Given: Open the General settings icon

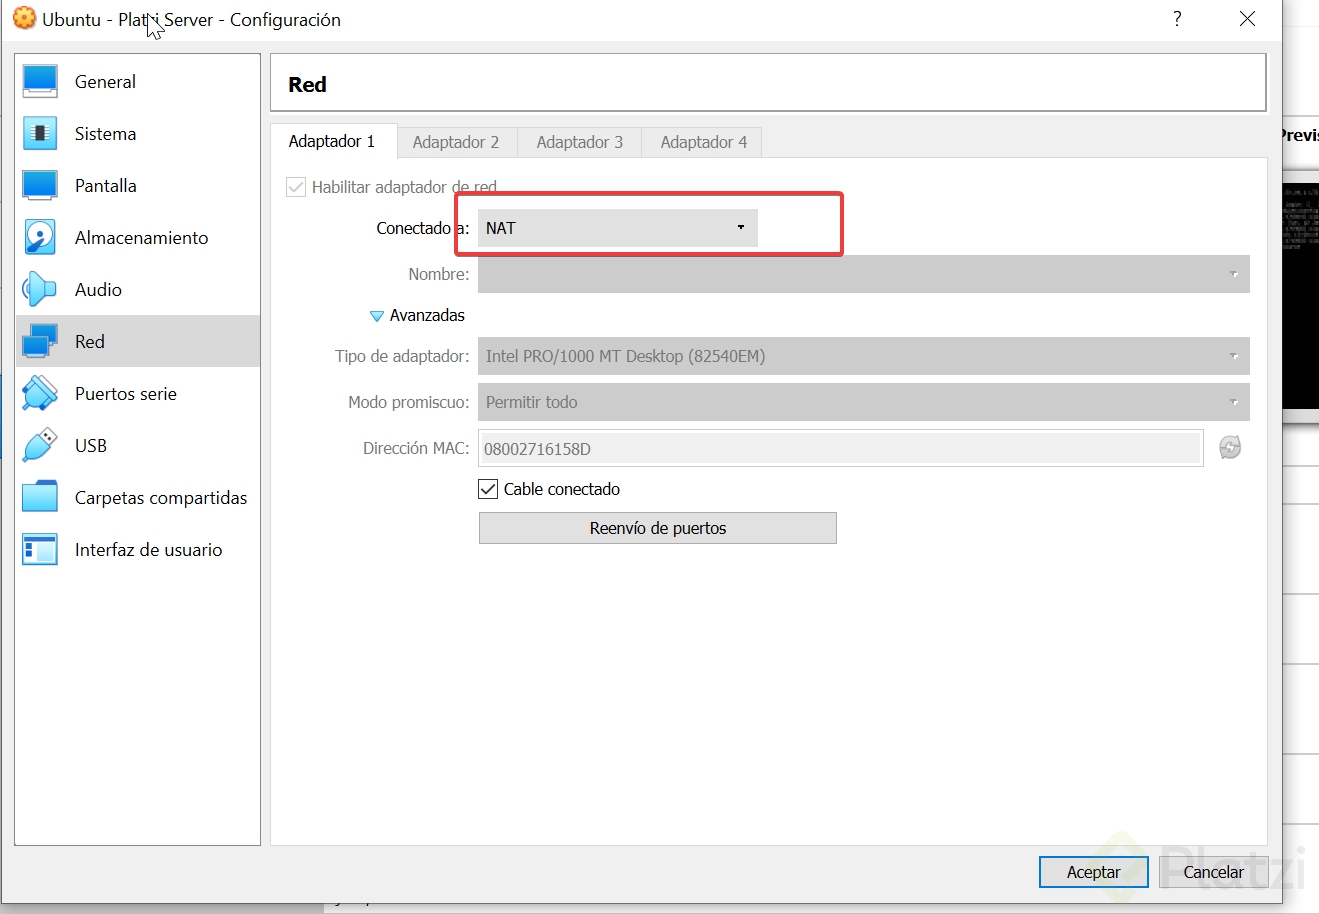Looking at the screenshot, I should click(x=40, y=82).
